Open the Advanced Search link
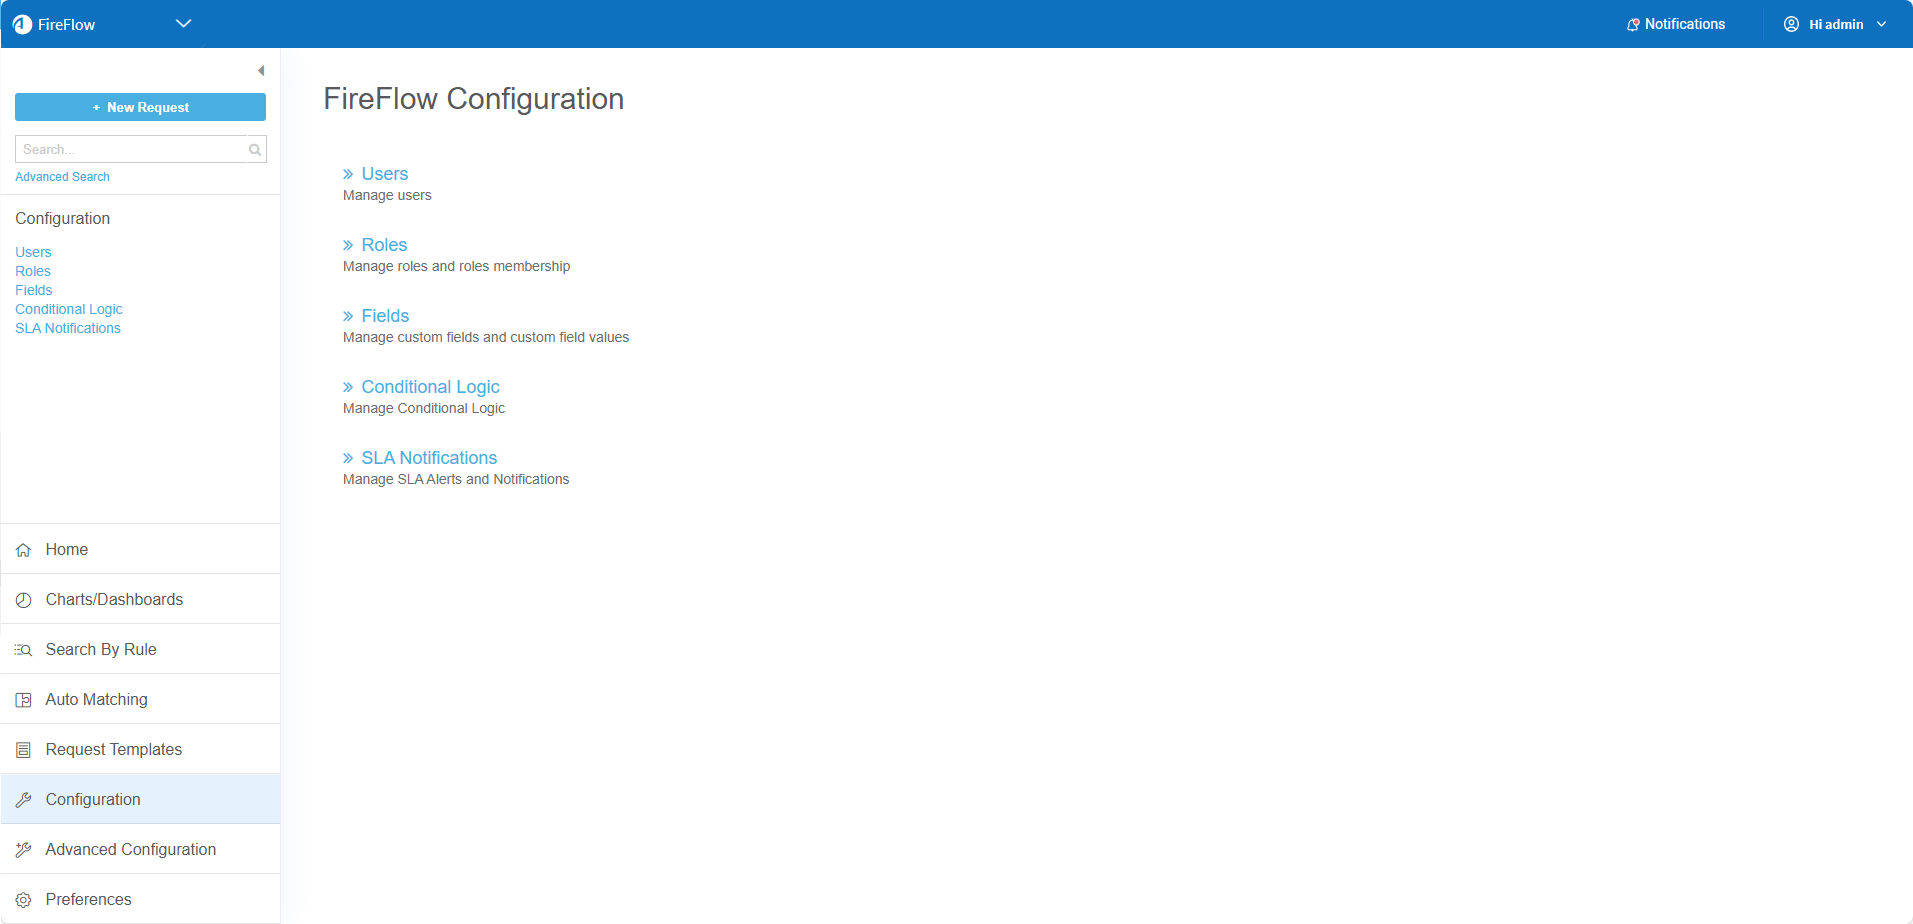This screenshot has height=924, width=1913. (x=62, y=177)
